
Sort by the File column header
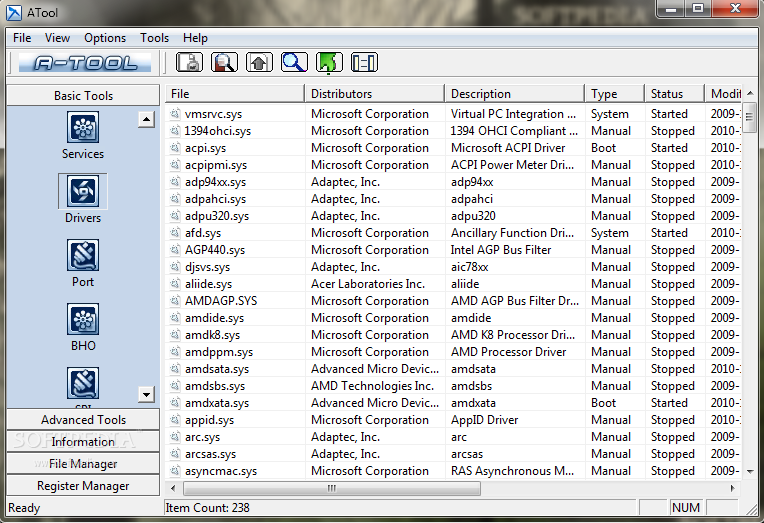(x=235, y=94)
